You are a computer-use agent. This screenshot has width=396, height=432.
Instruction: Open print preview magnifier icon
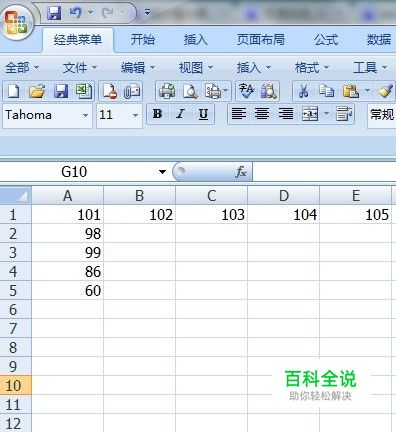tap(190, 91)
